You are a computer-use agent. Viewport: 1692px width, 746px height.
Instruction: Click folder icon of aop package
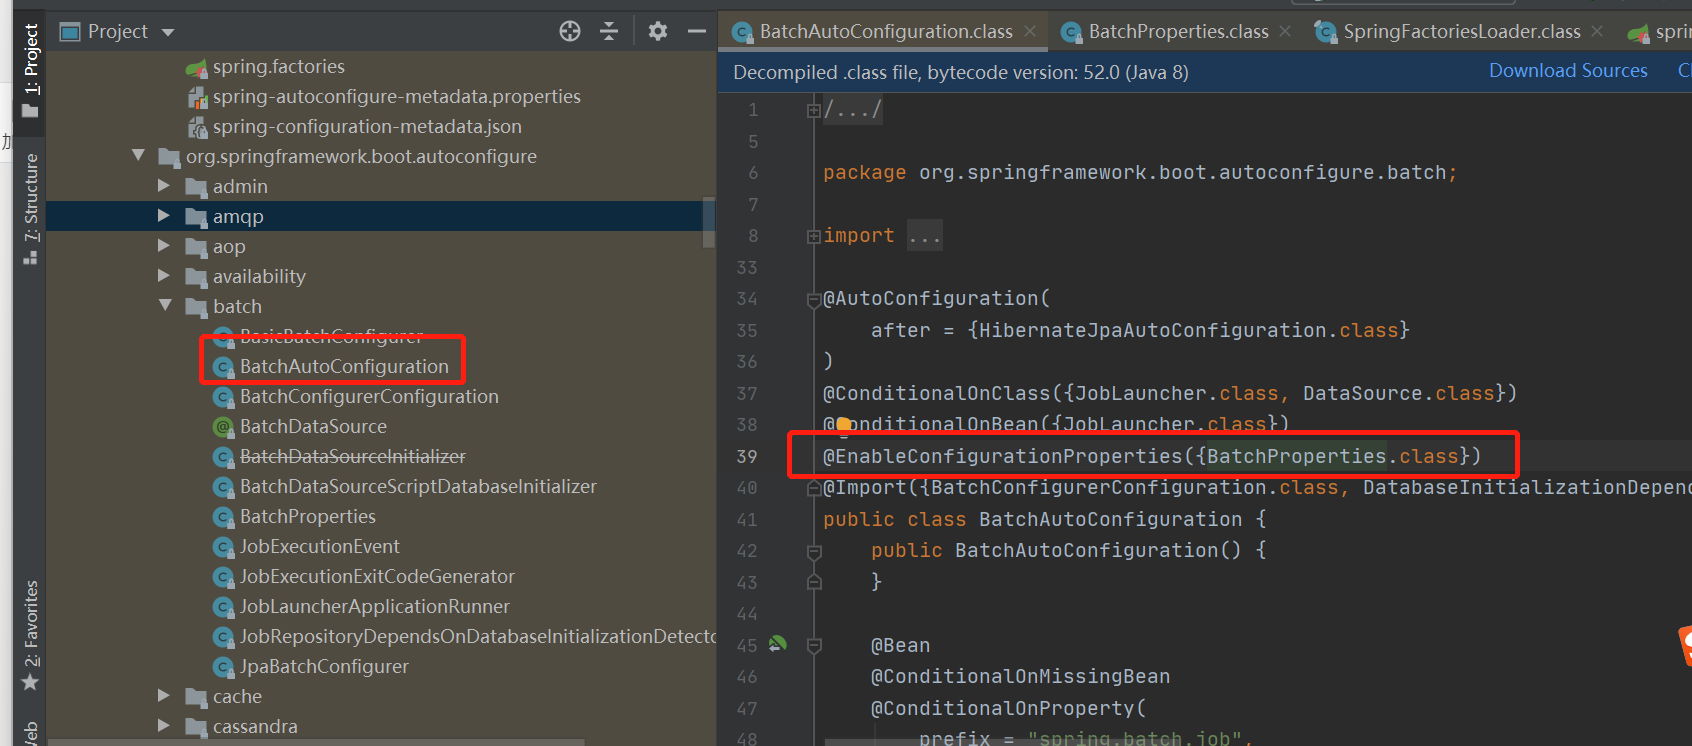coord(196,247)
